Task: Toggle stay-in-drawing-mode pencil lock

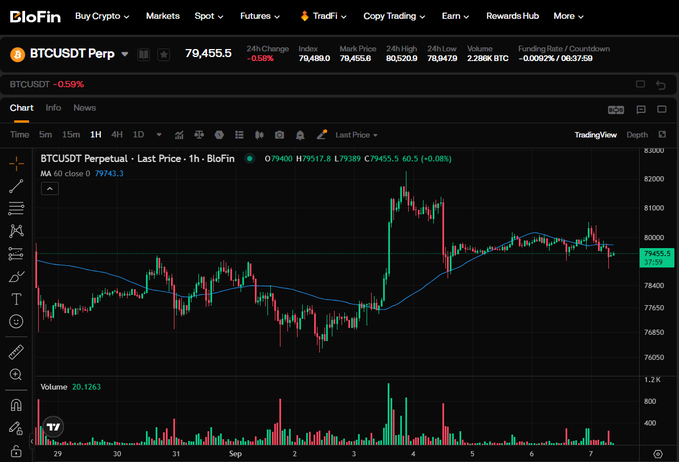Action: point(16,428)
